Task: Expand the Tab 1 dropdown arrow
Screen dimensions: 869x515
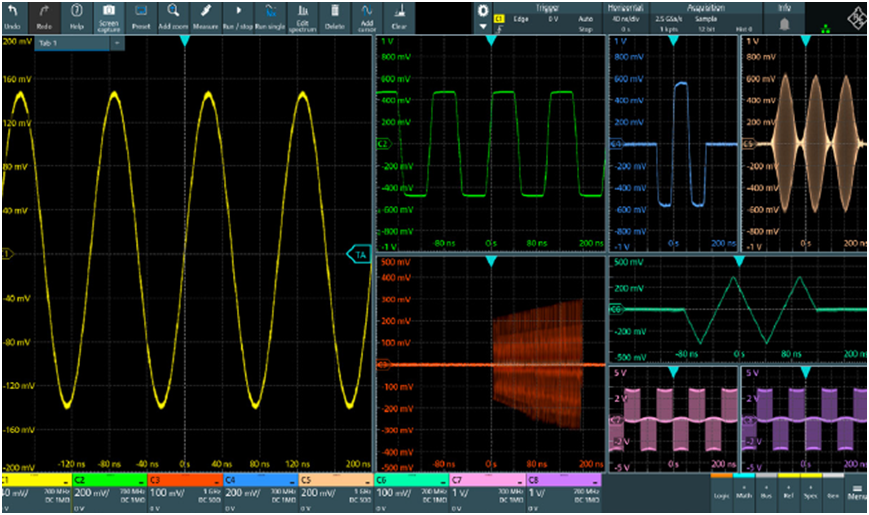Action: coord(117,44)
